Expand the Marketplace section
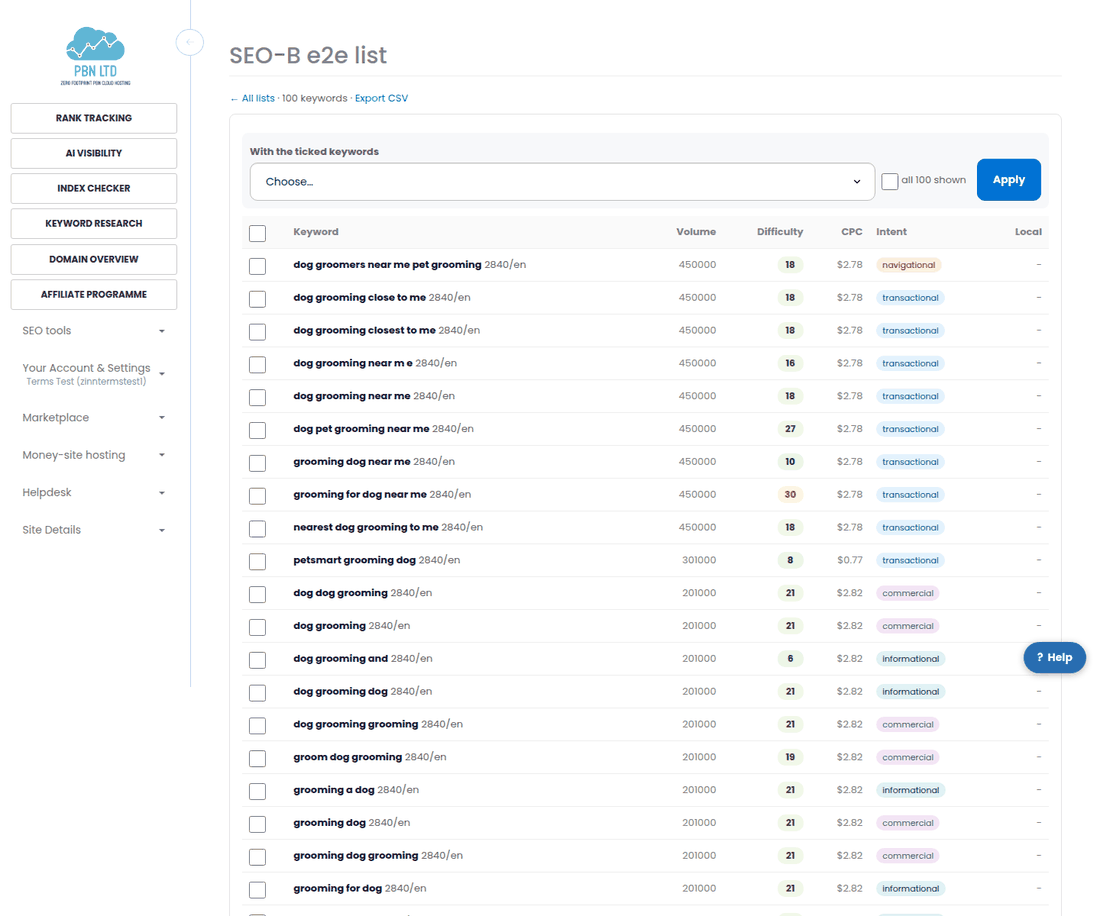The width and height of the screenshot is (1100, 916). point(94,417)
